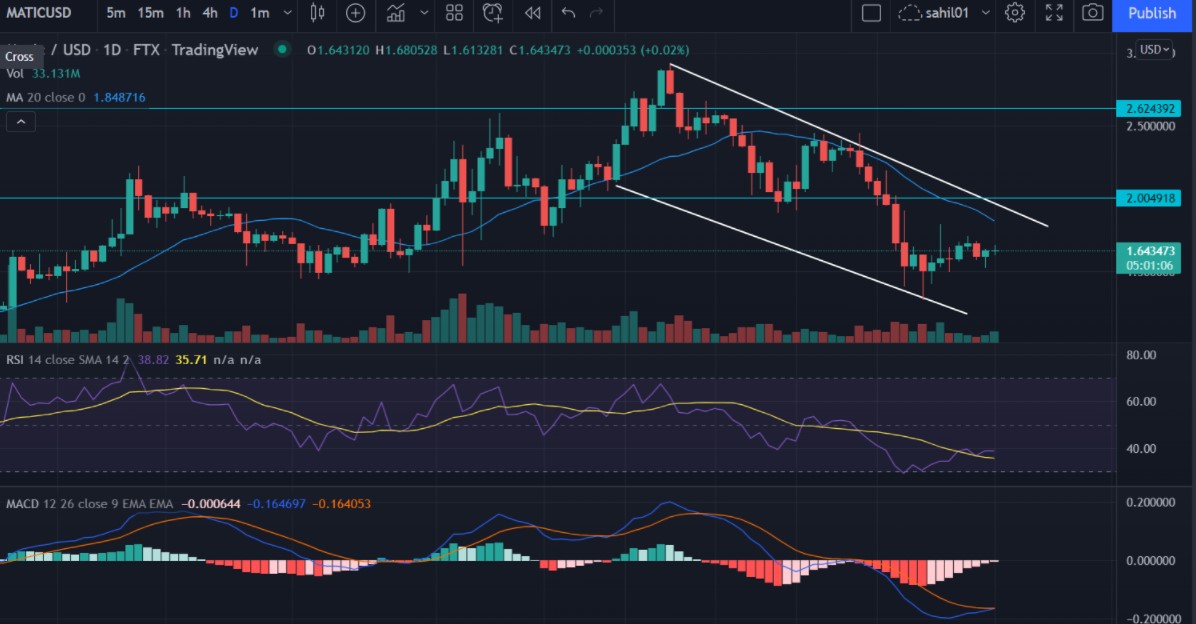Open the USD currency dropdown
1196x624 pixels.
click(1155, 50)
